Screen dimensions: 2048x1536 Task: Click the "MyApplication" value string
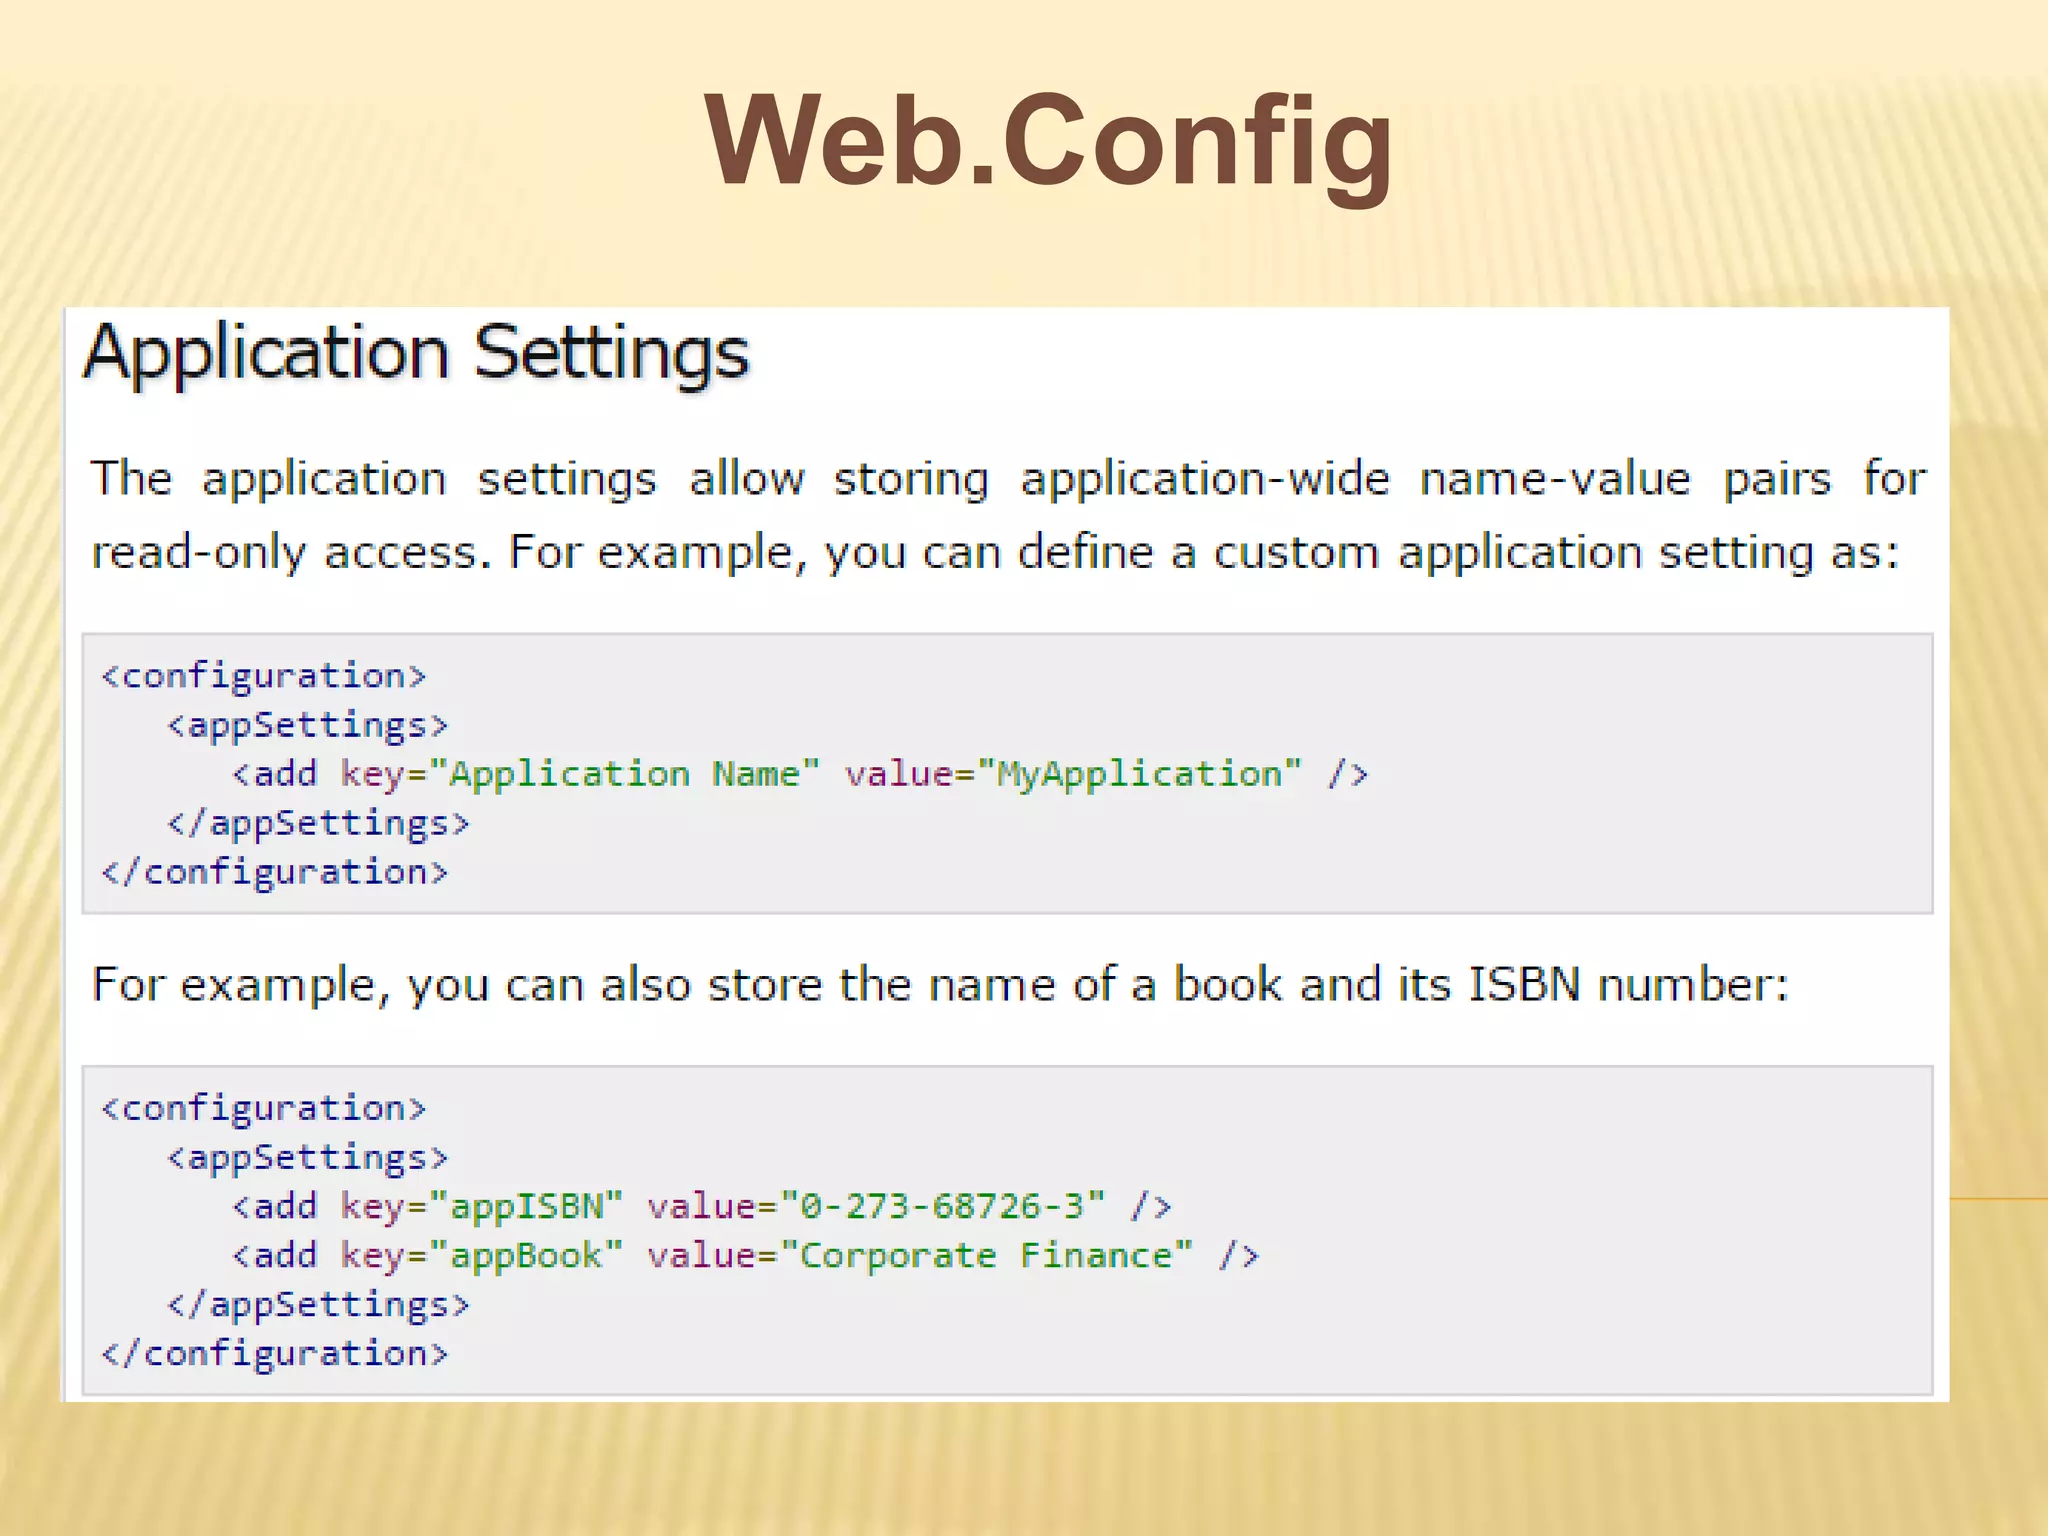(1140, 774)
